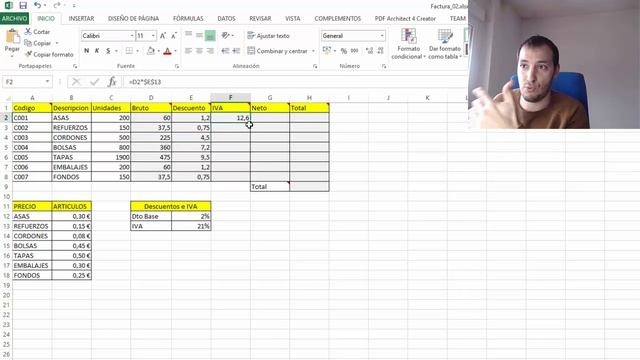Click Combinar y centrar button
The image size is (640, 360).
click(277, 51)
